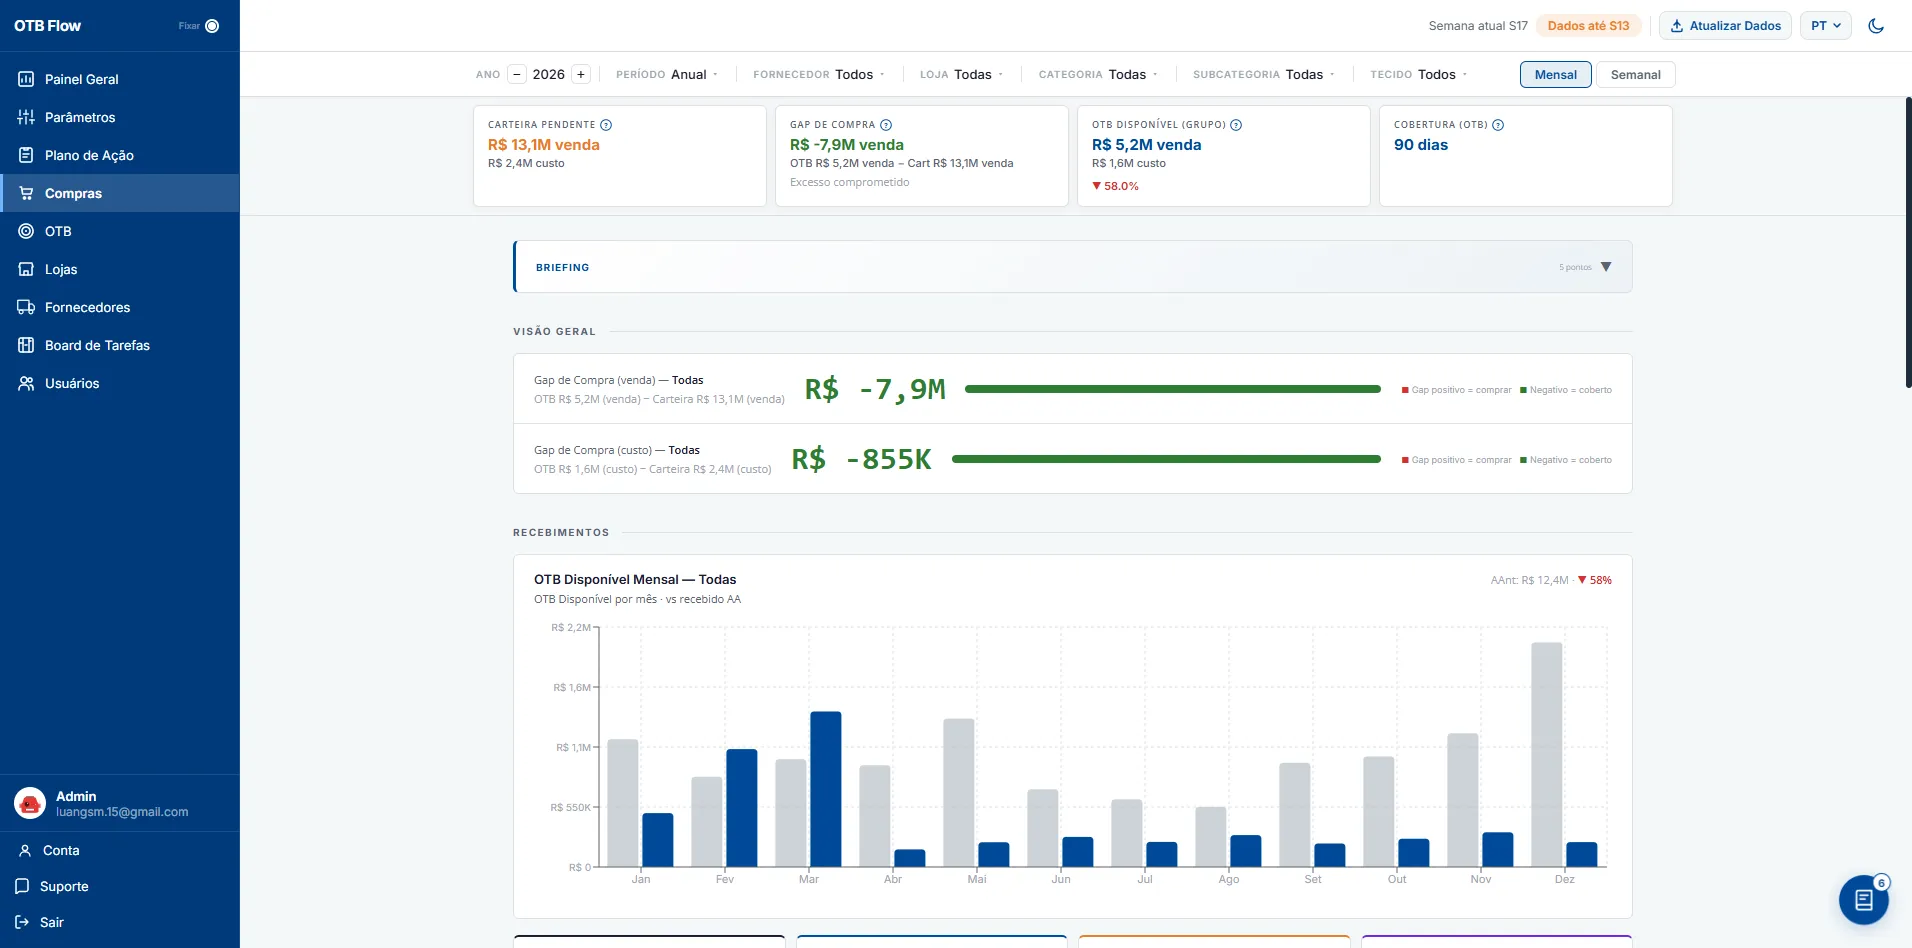Viewport: 1912px width, 948px height.
Task: Increase year with plus button
Action: click(x=581, y=75)
